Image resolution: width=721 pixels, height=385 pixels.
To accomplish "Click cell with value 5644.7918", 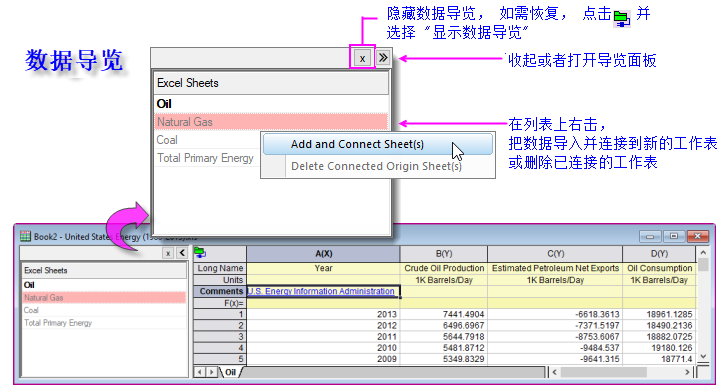I will point(444,337).
